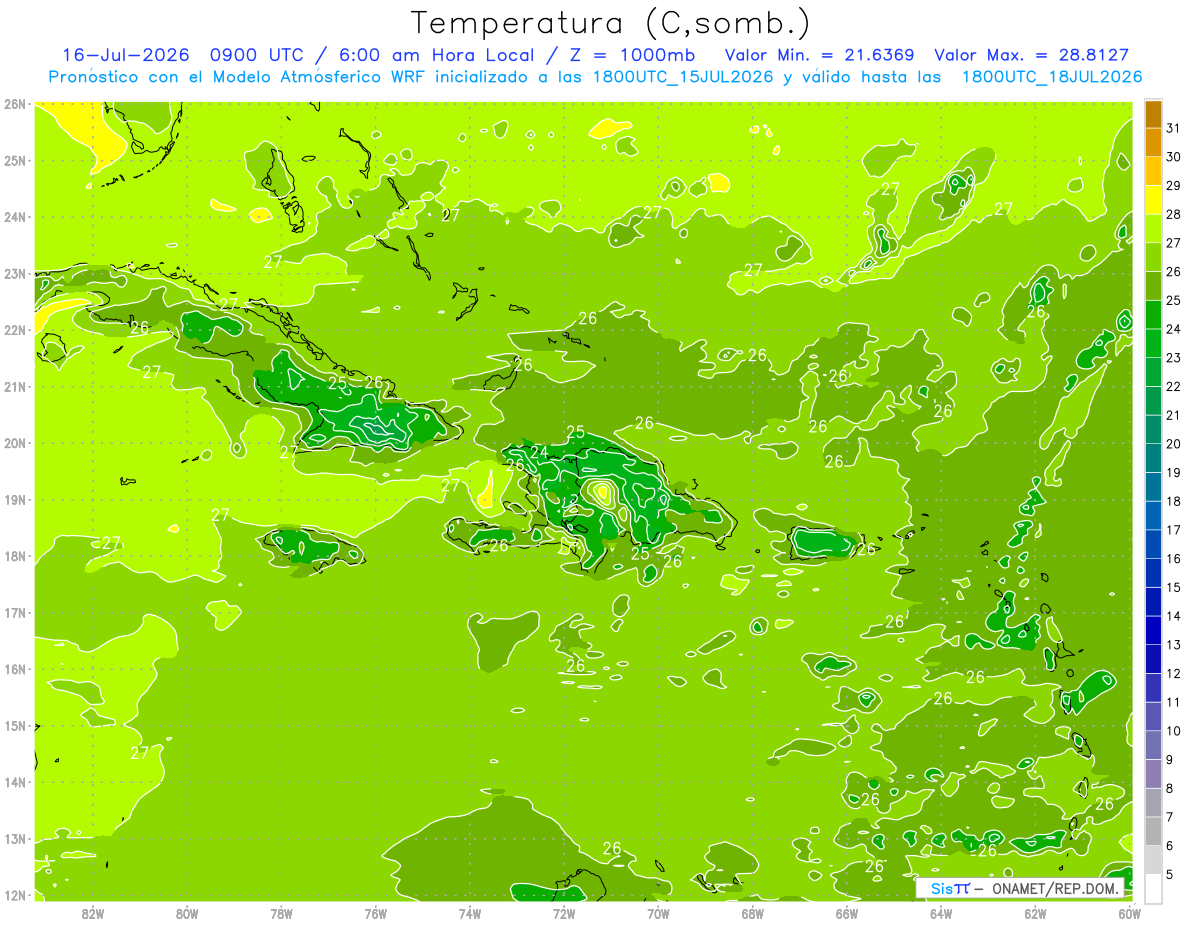Click the longitude label "64W"

(940, 913)
